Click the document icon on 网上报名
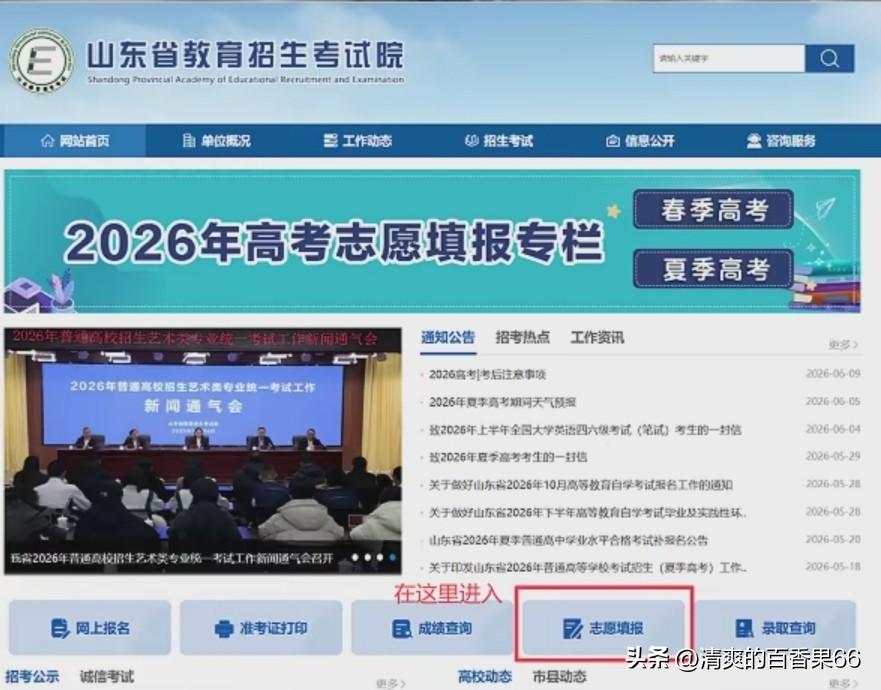Viewport: 881px width, 690px height. pos(59,628)
